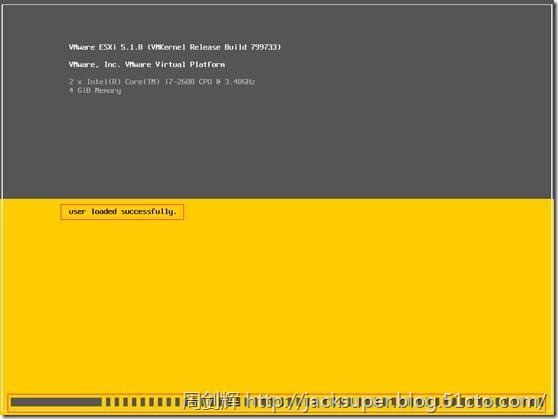Click the 4 GiB Memory text
Image resolution: width=558 pixels, height=419 pixels.
click(95, 90)
